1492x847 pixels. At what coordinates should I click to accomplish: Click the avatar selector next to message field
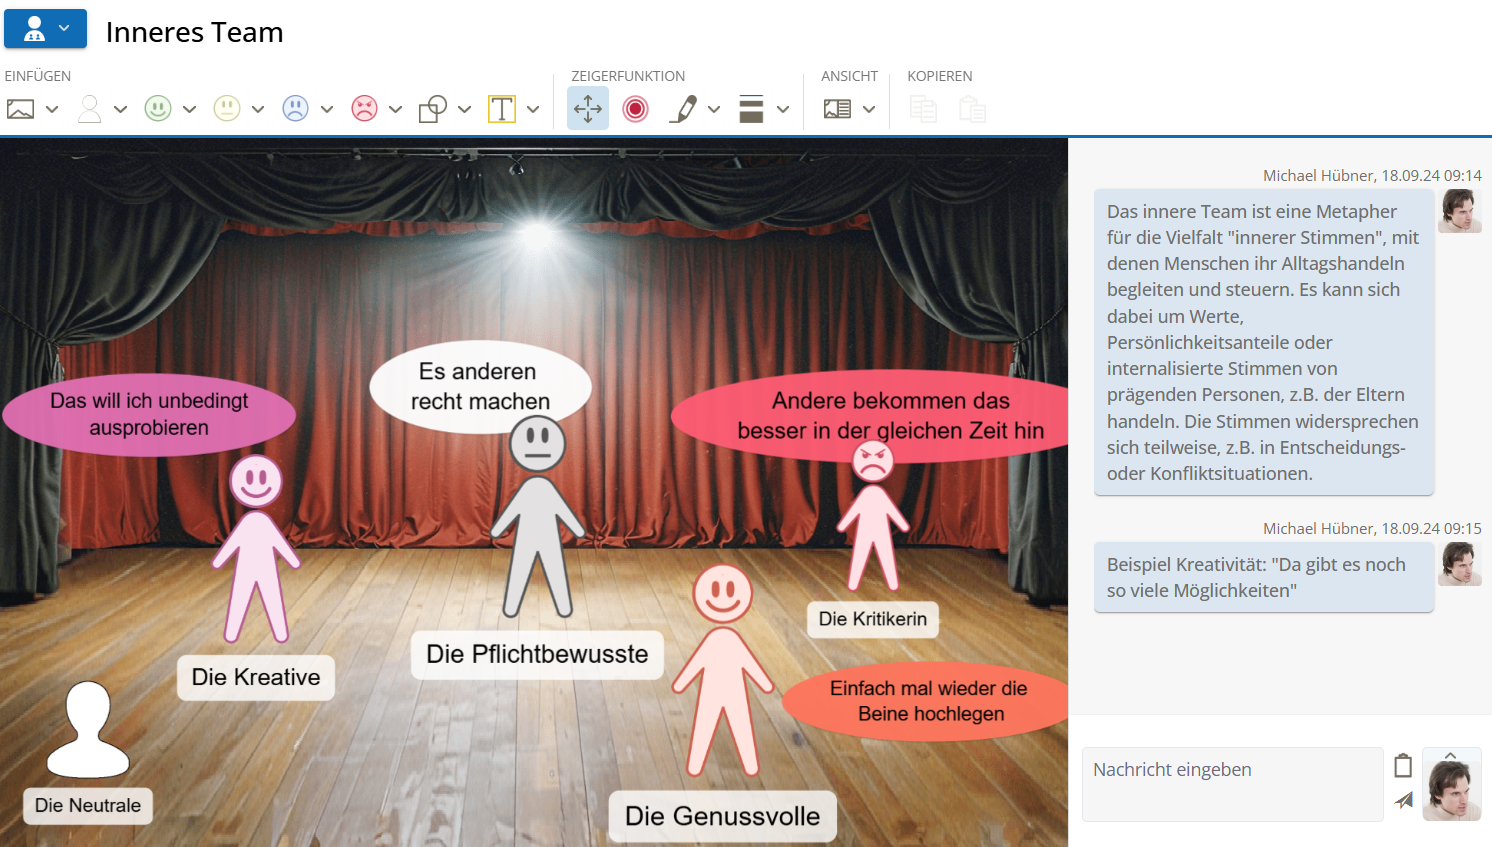click(1451, 786)
